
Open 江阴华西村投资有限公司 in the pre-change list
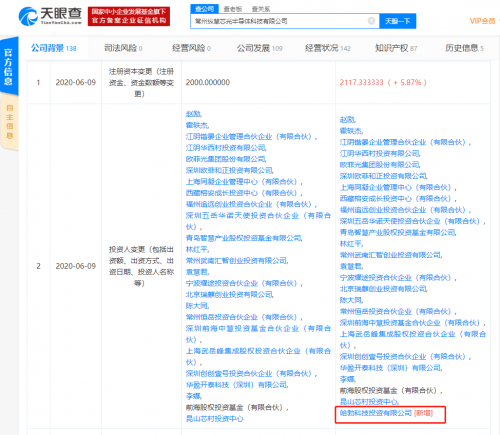point(226,148)
